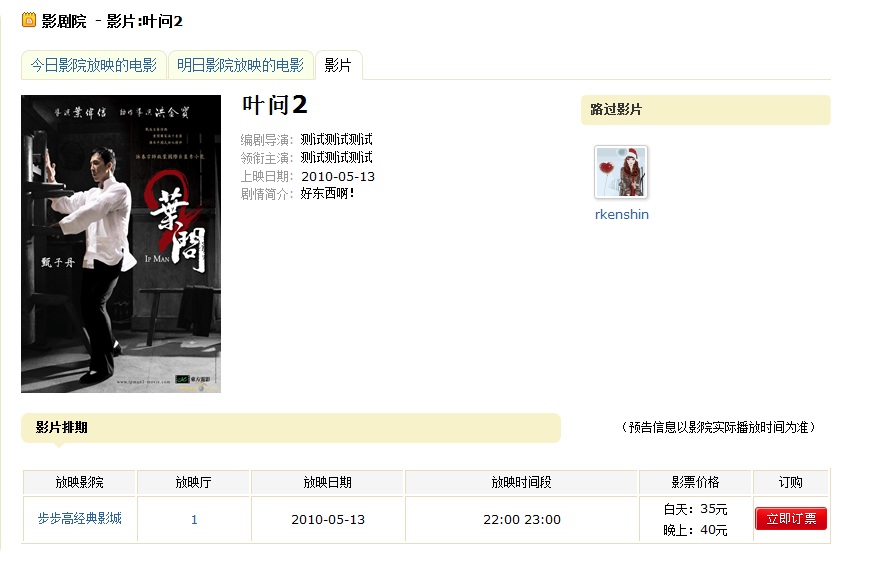The image size is (879, 564).
Task: Switch to the 明日影院放映的电影 tab
Action: [x=240, y=65]
